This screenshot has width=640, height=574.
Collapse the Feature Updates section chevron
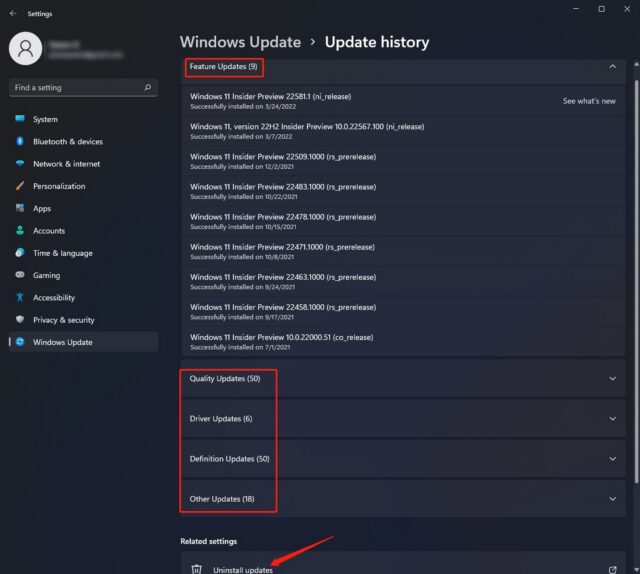pyautogui.click(x=612, y=67)
